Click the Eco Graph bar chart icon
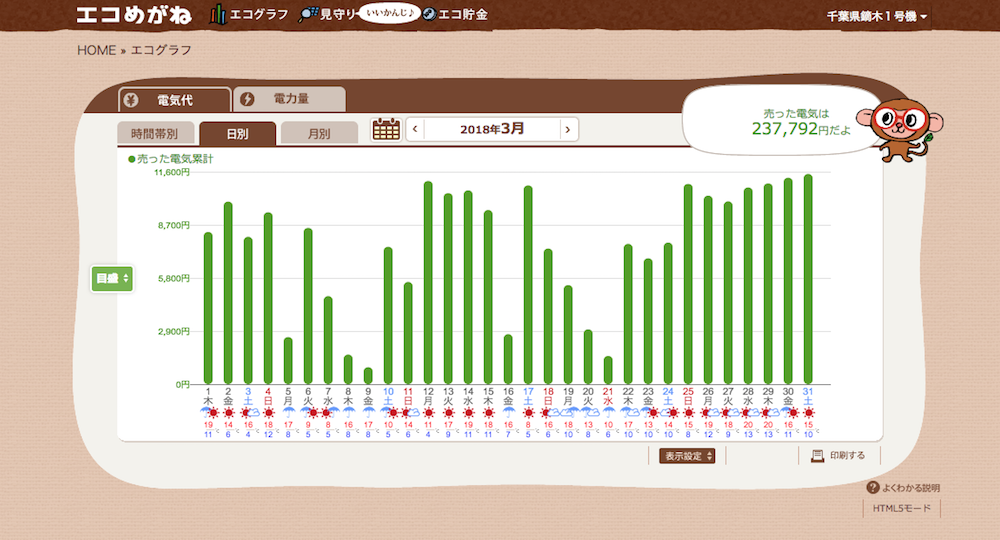Screen dimensions: 1000x540 pos(217,14)
